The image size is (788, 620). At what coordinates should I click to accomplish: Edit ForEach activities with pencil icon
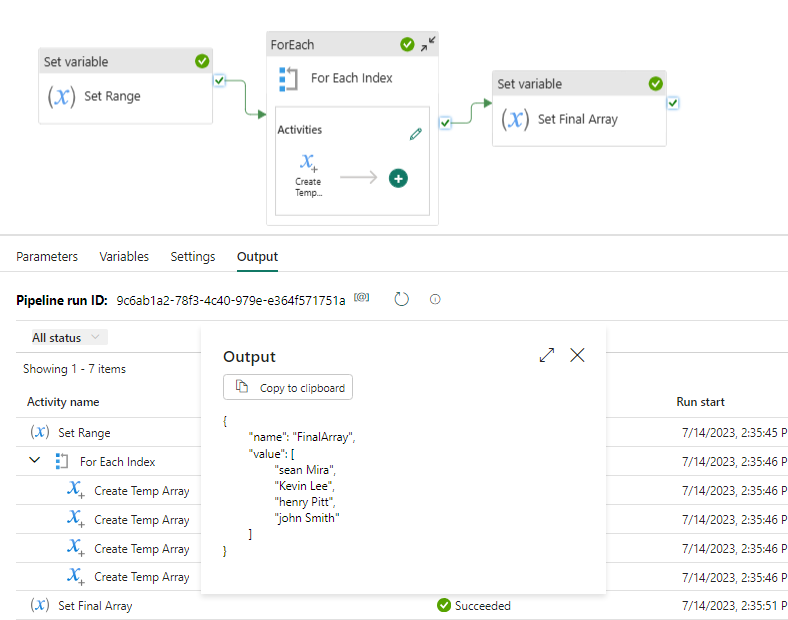(416, 134)
